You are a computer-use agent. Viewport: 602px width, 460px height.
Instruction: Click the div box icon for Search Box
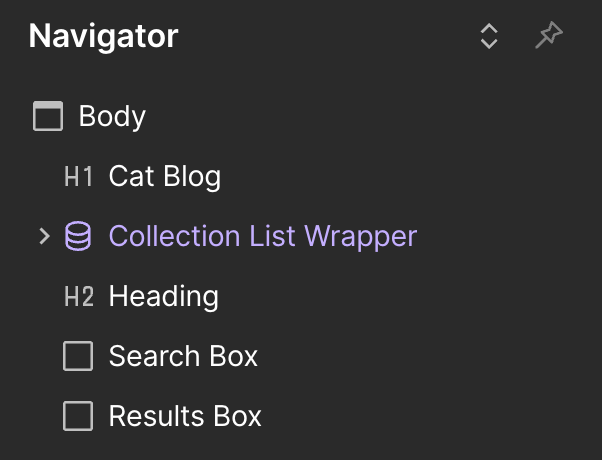pyautogui.click(x=78, y=356)
